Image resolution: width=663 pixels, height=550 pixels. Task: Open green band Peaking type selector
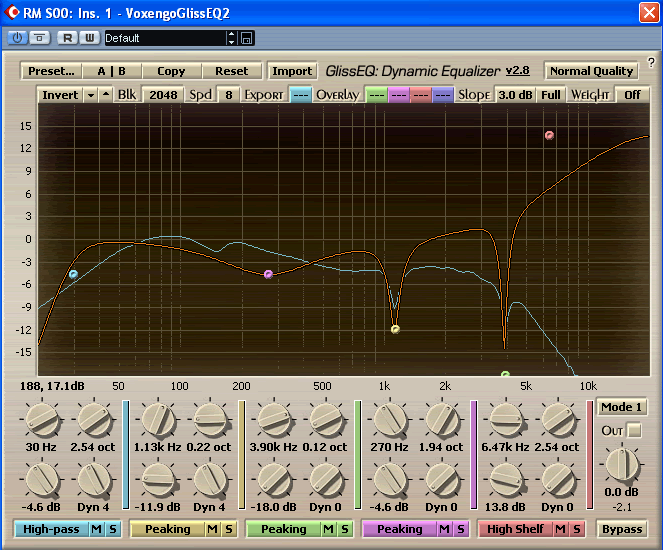[x=283, y=529]
